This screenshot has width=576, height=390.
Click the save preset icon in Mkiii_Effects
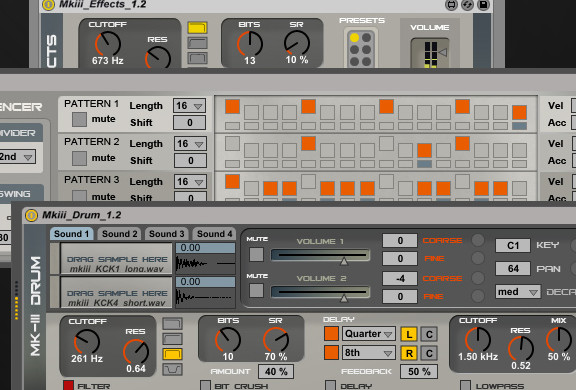click(x=483, y=5)
